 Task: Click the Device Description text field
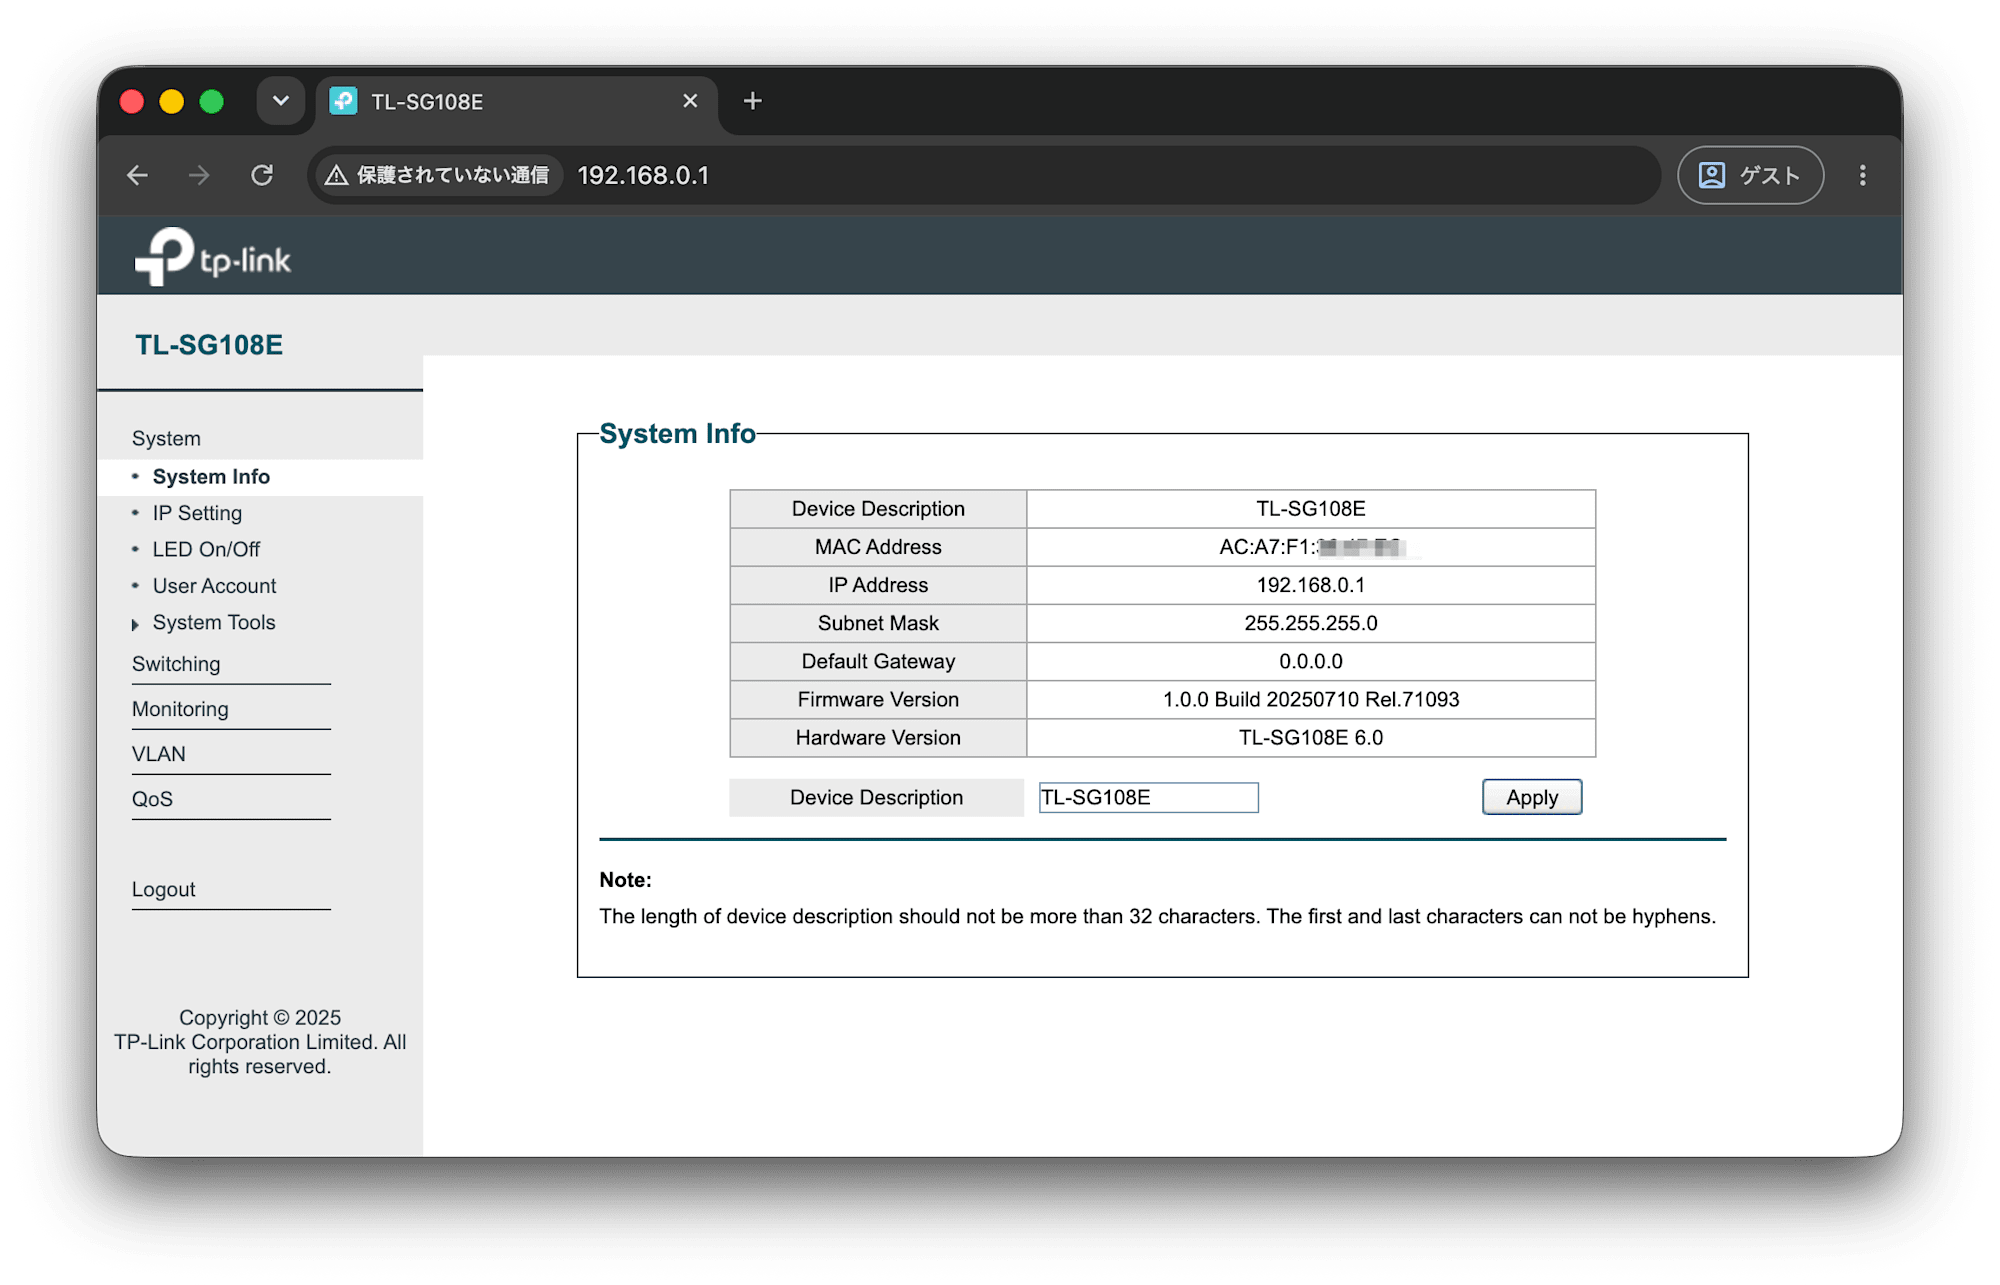(x=1148, y=798)
